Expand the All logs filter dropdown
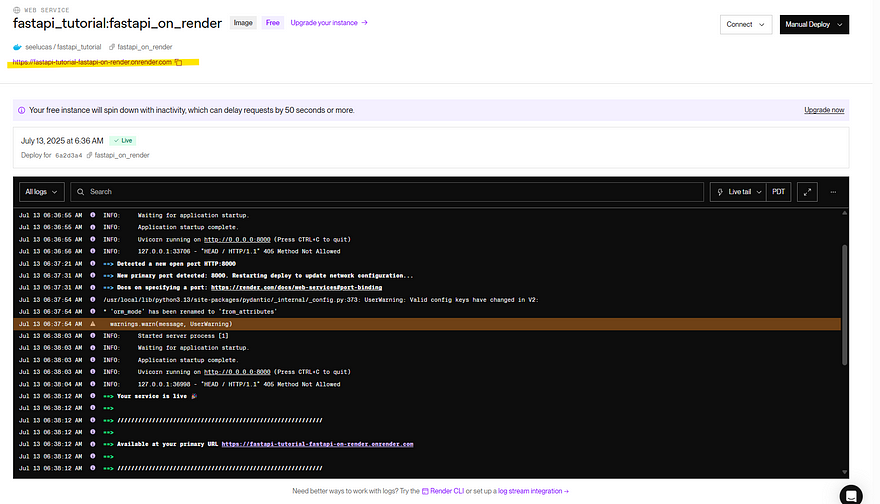 pos(42,192)
